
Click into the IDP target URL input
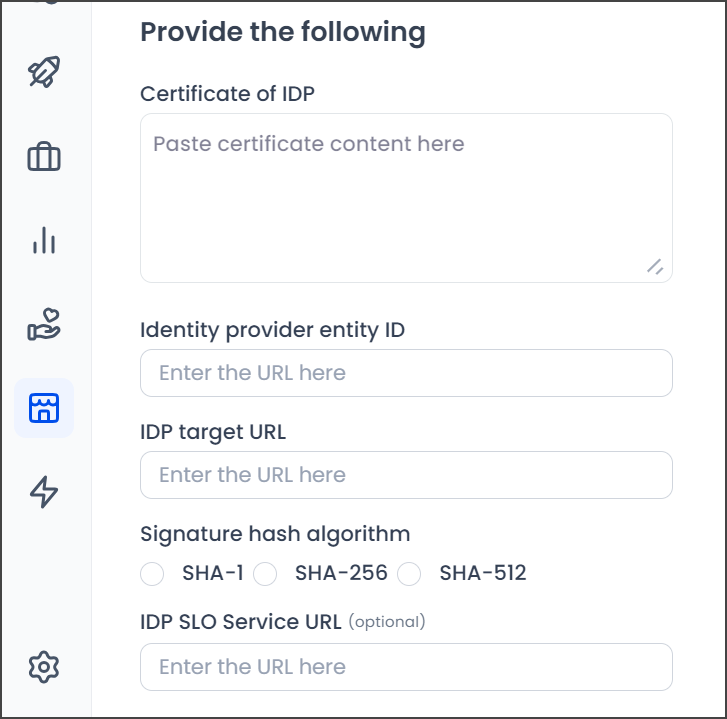[x=406, y=475]
